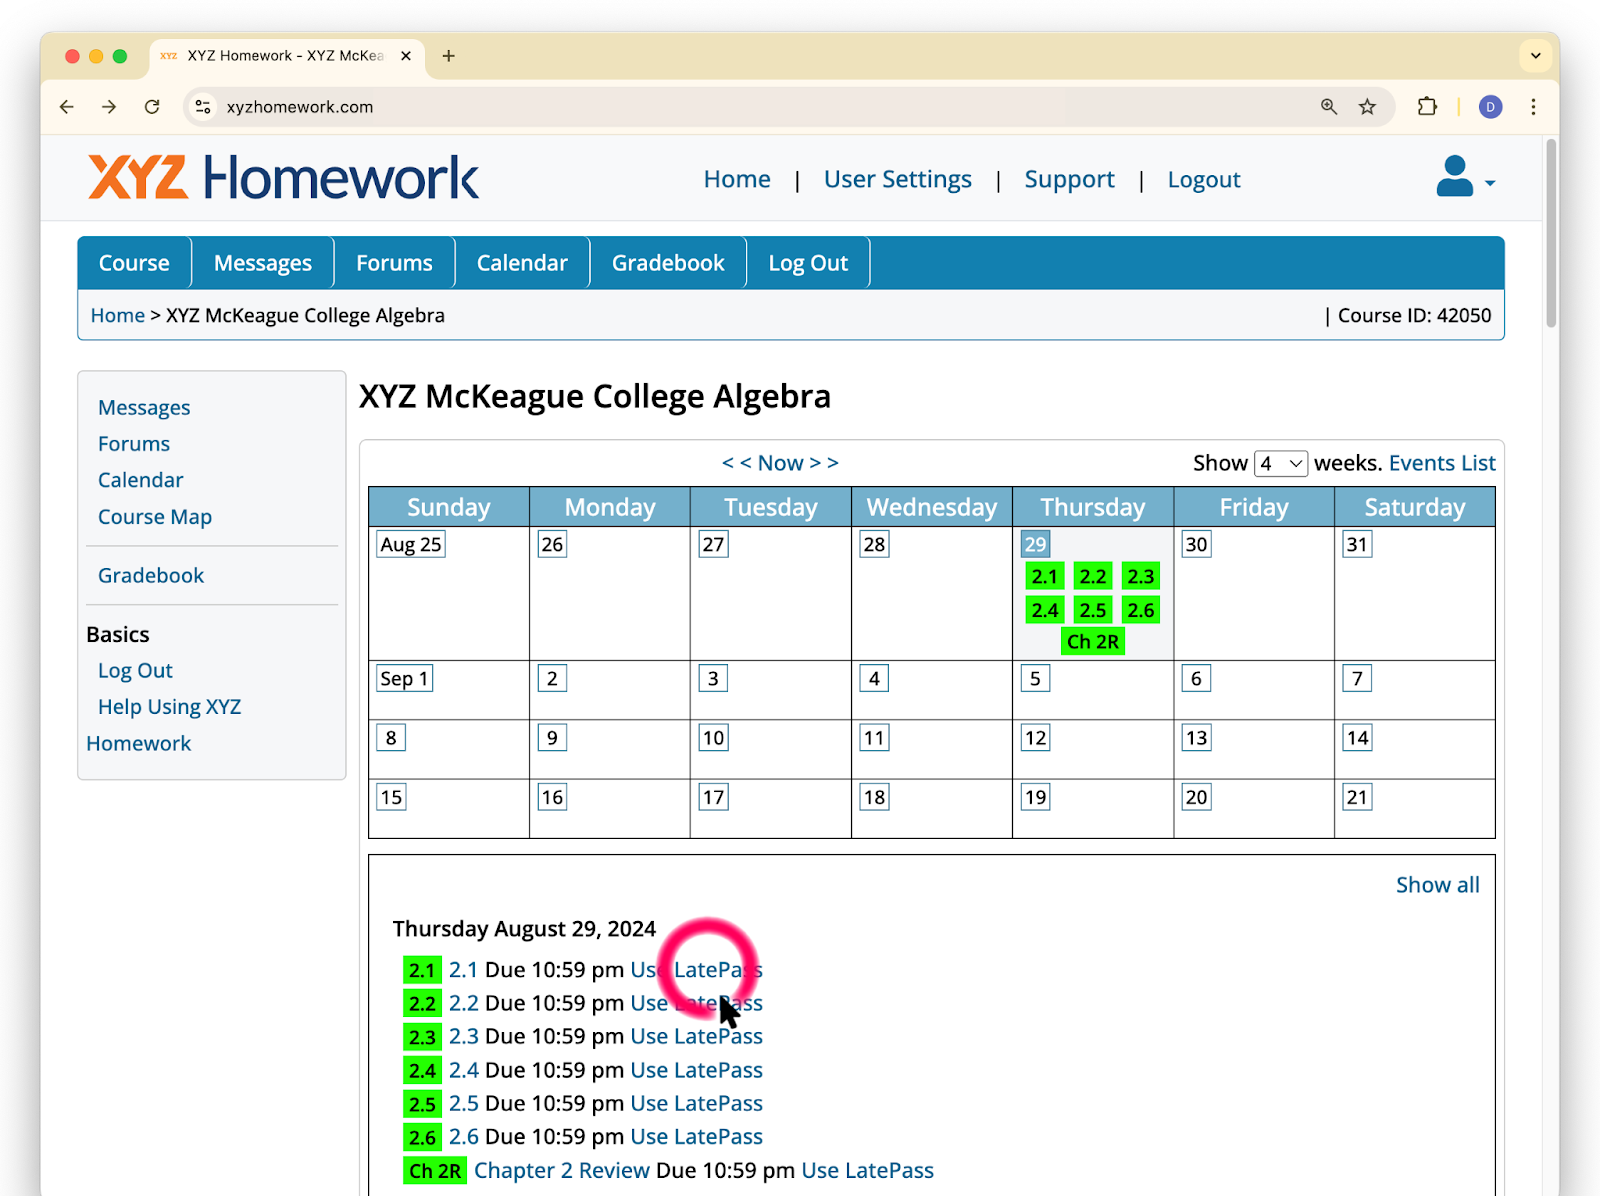
Task: Go to previous weeks with << arrows
Action: click(x=737, y=463)
